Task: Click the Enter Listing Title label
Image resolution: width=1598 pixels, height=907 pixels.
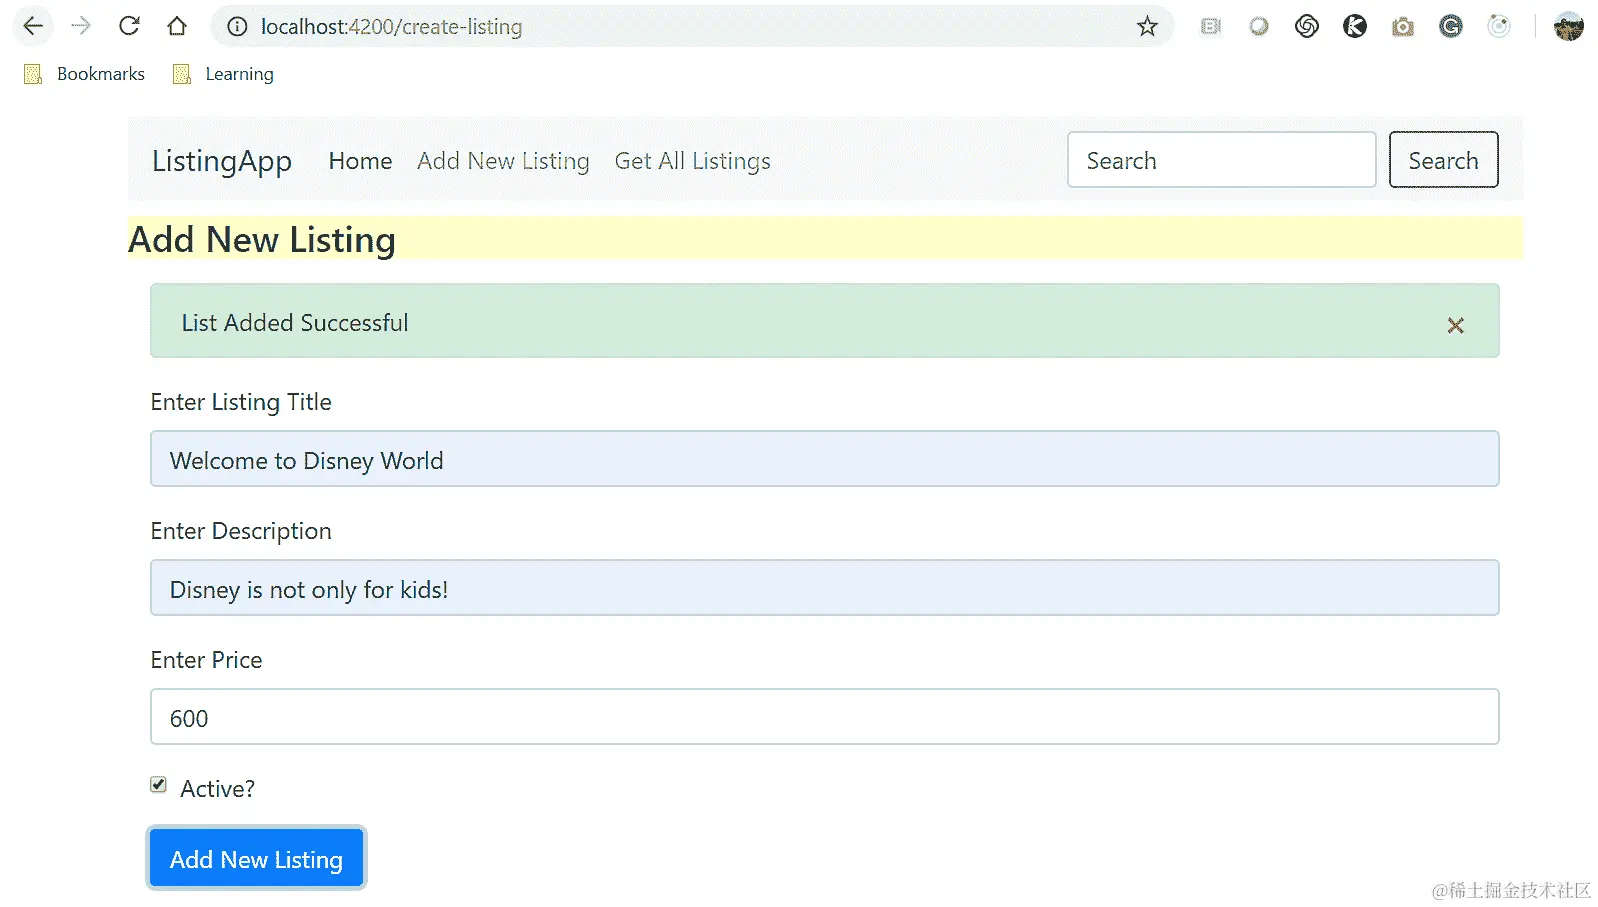Action: [x=241, y=402]
